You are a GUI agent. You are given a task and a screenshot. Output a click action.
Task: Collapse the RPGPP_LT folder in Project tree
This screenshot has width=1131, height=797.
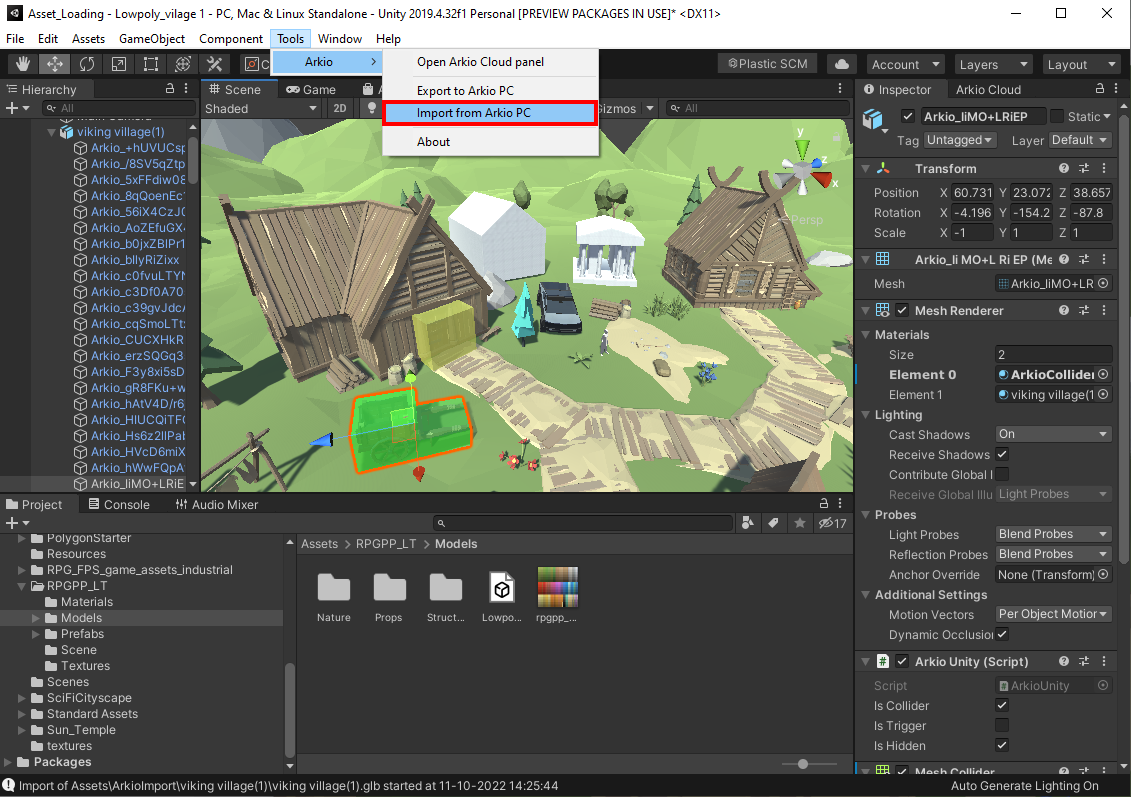tap(22, 586)
